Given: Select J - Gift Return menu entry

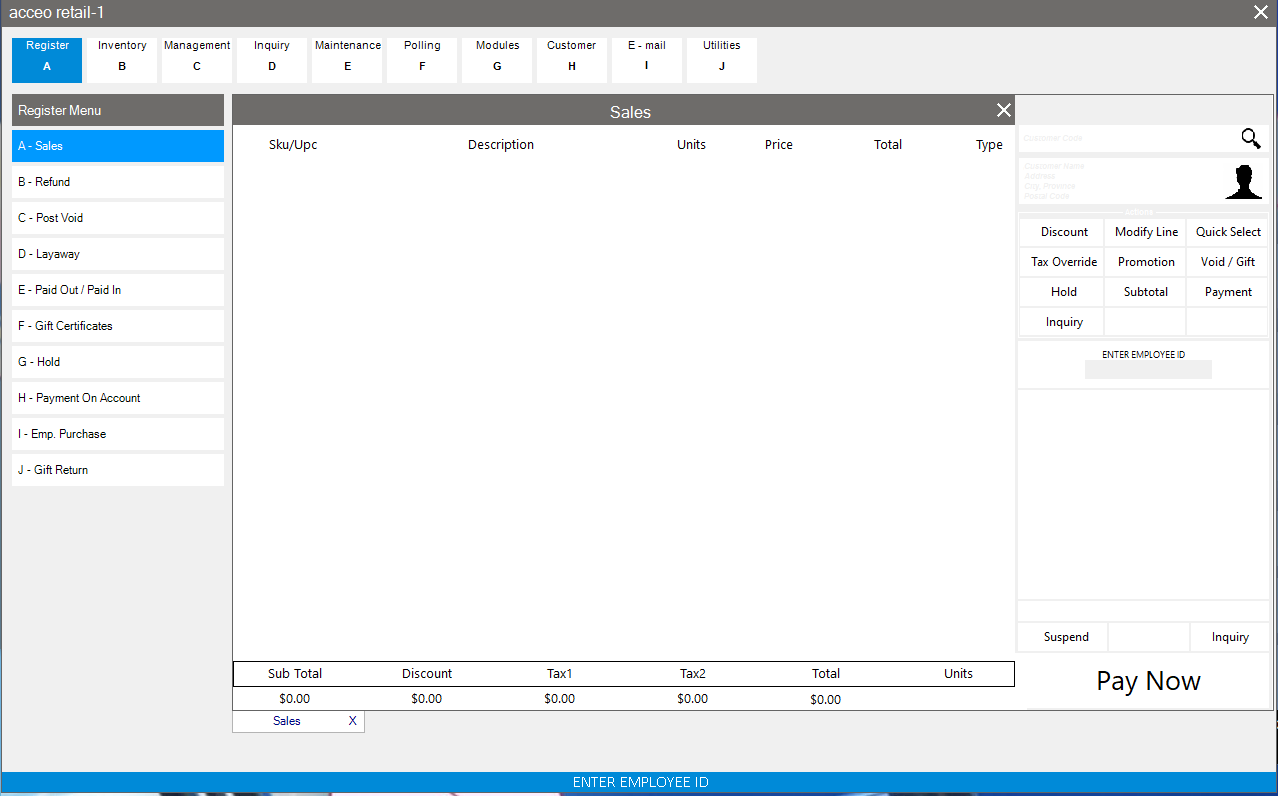Looking at the screenshot, I should (x=118, y=470).
